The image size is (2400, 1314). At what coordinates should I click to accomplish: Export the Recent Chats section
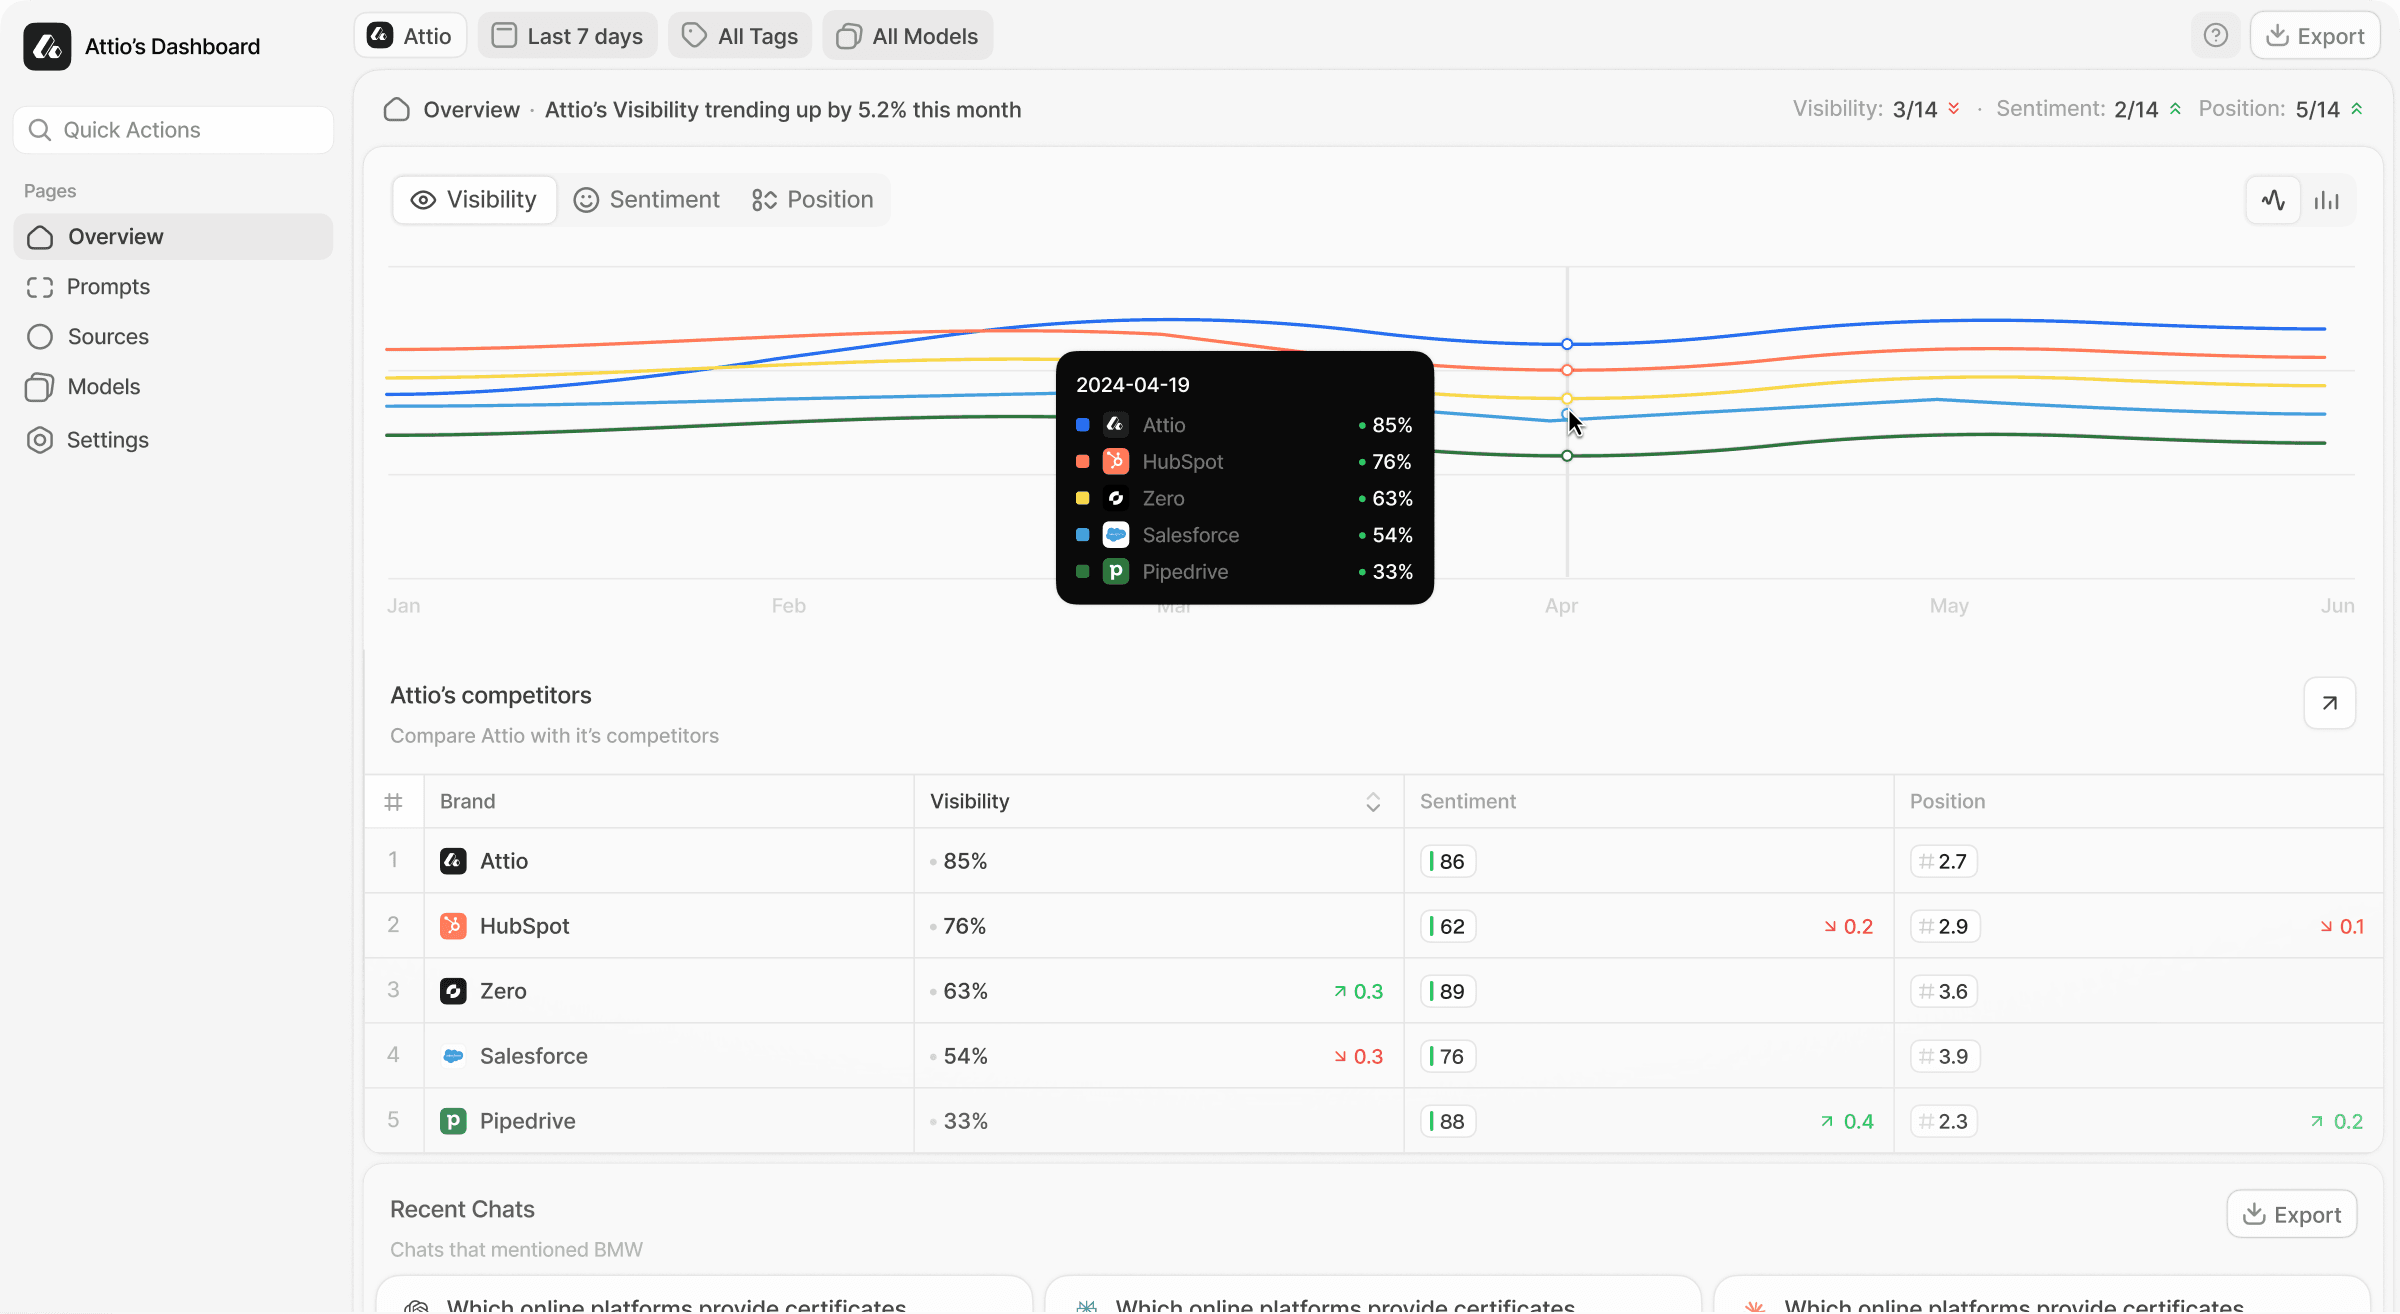[2291, 1214]
